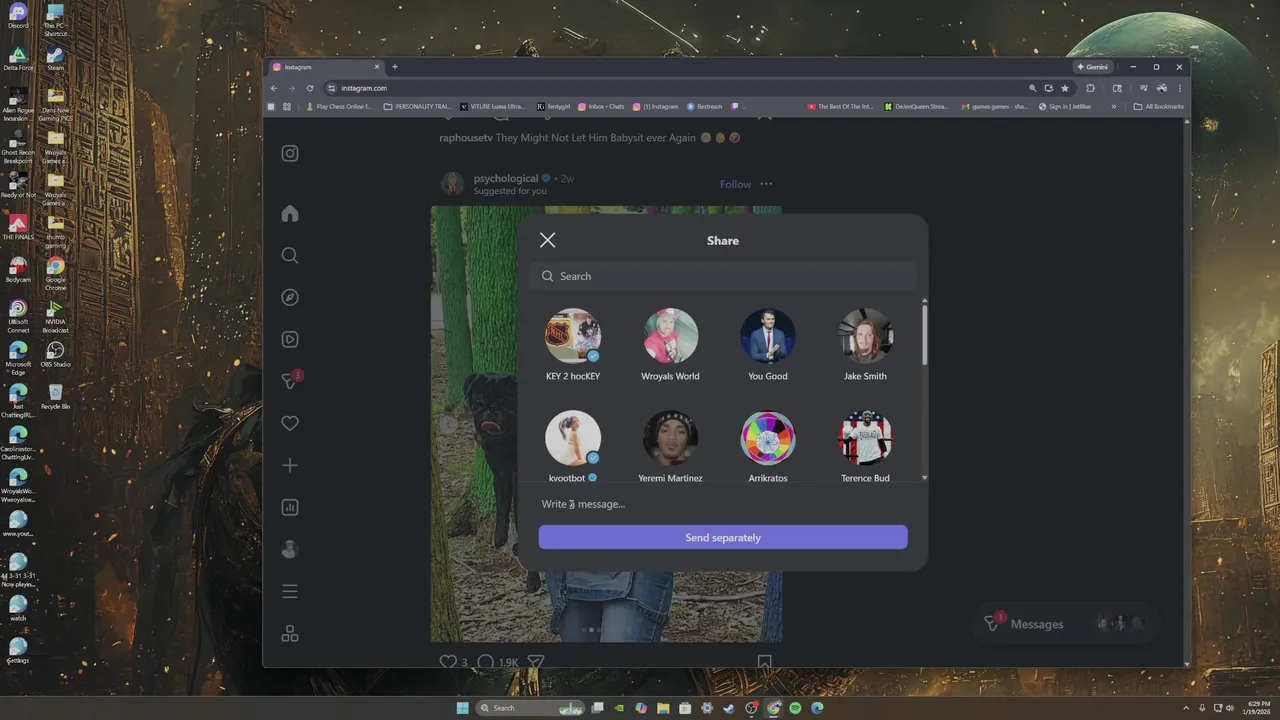Like the post with heart icon
This screenshot has width=1280, height=720.
pos(448,661)
